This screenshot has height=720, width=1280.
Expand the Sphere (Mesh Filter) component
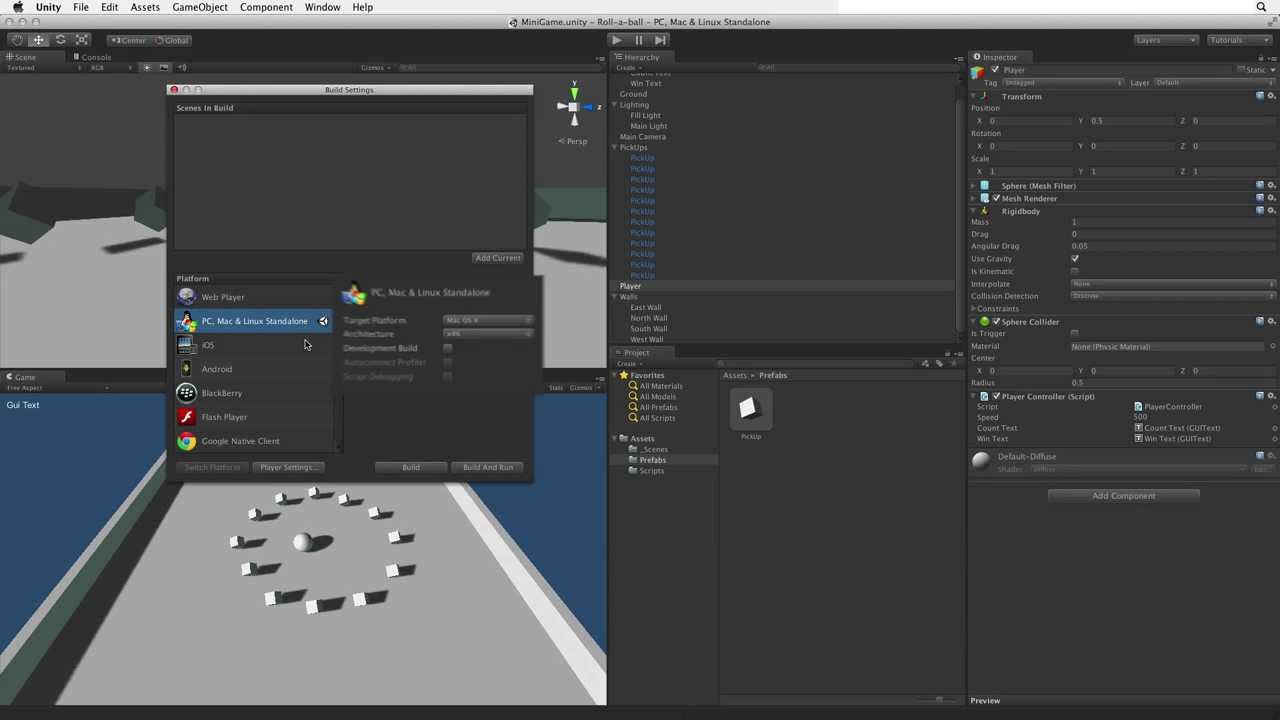coord(974,186)
